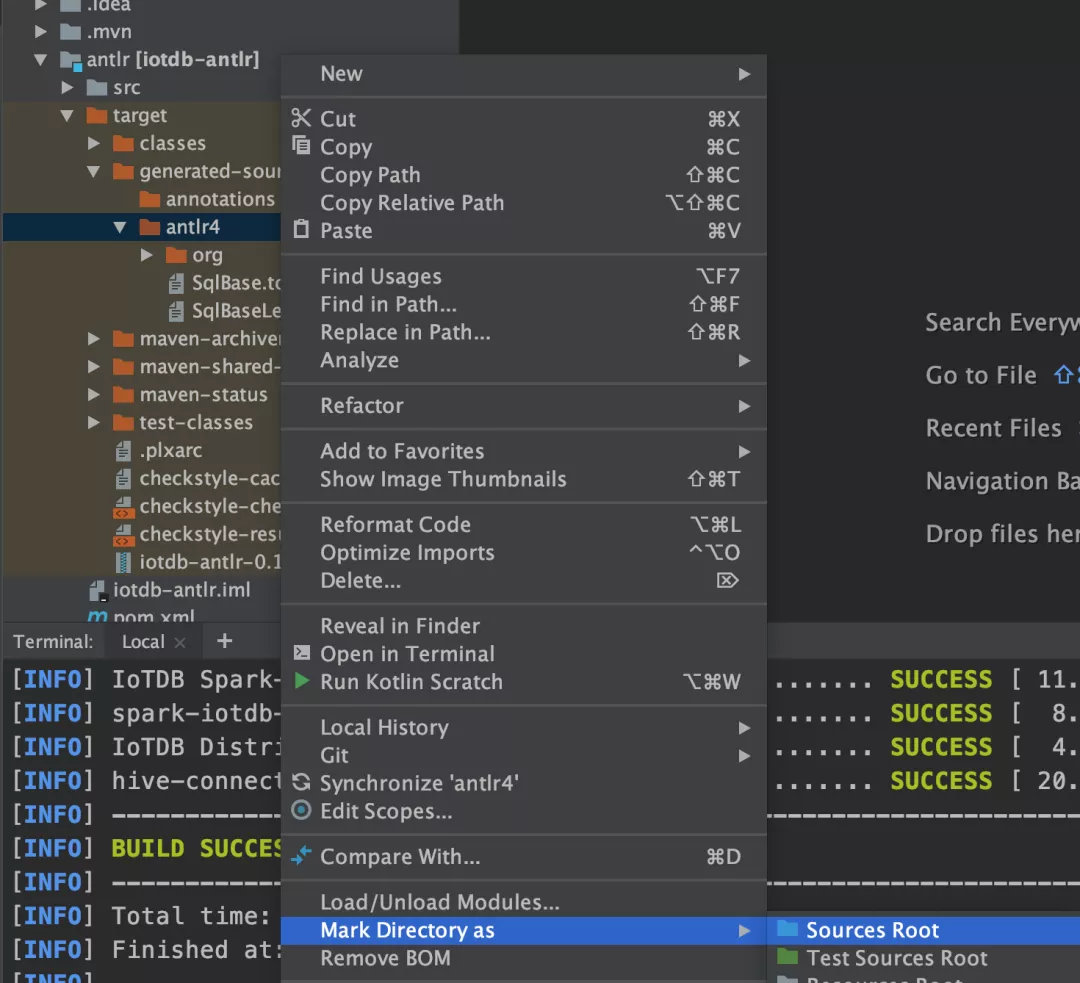Image resolution: width=1080 pixels, height=983 pixels.
Task: Click the Compare With diff arrows icon
Action: [300, 857]
